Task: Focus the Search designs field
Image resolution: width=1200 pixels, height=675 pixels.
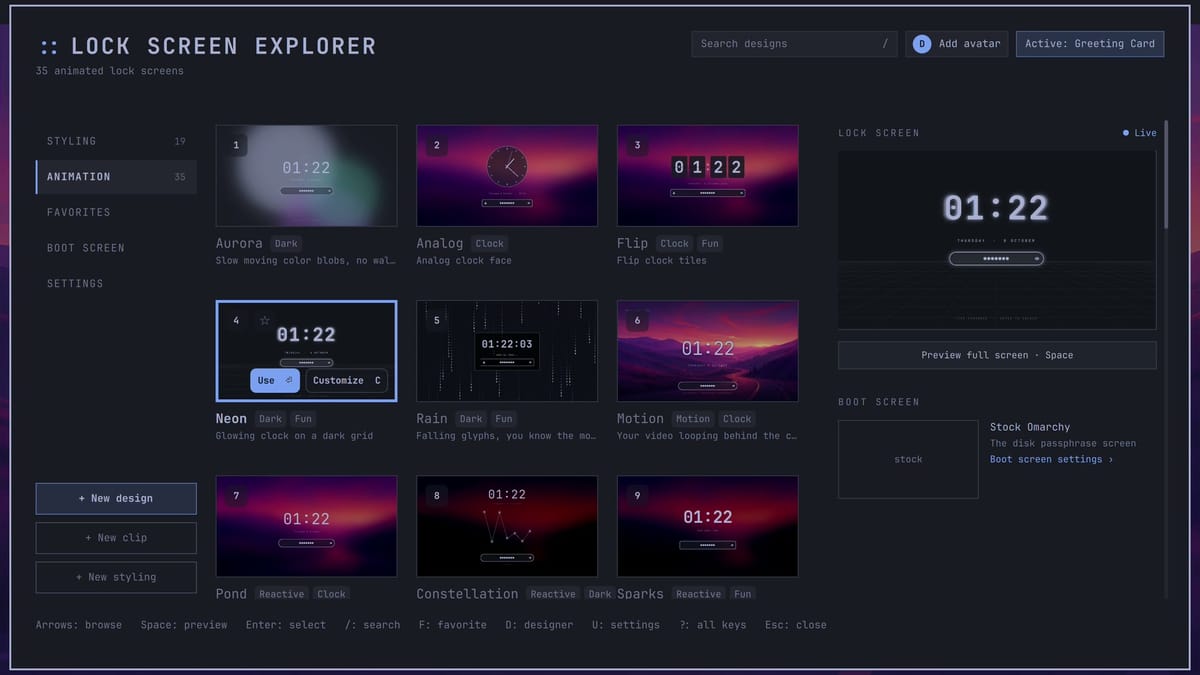Action: 794,44
